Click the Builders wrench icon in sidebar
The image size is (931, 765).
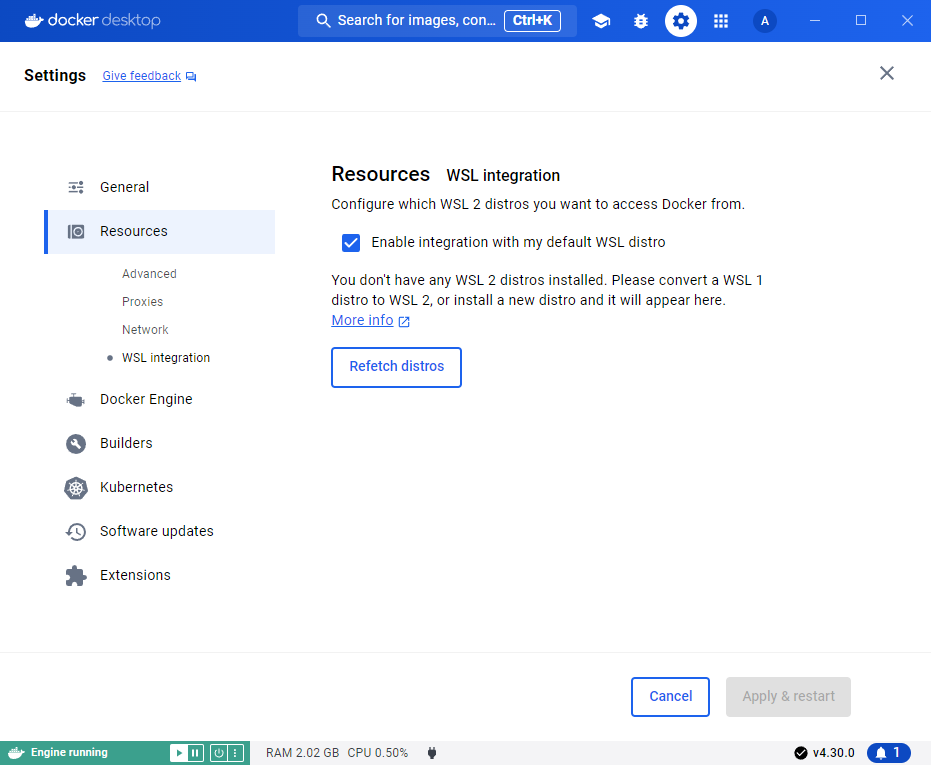76,444
